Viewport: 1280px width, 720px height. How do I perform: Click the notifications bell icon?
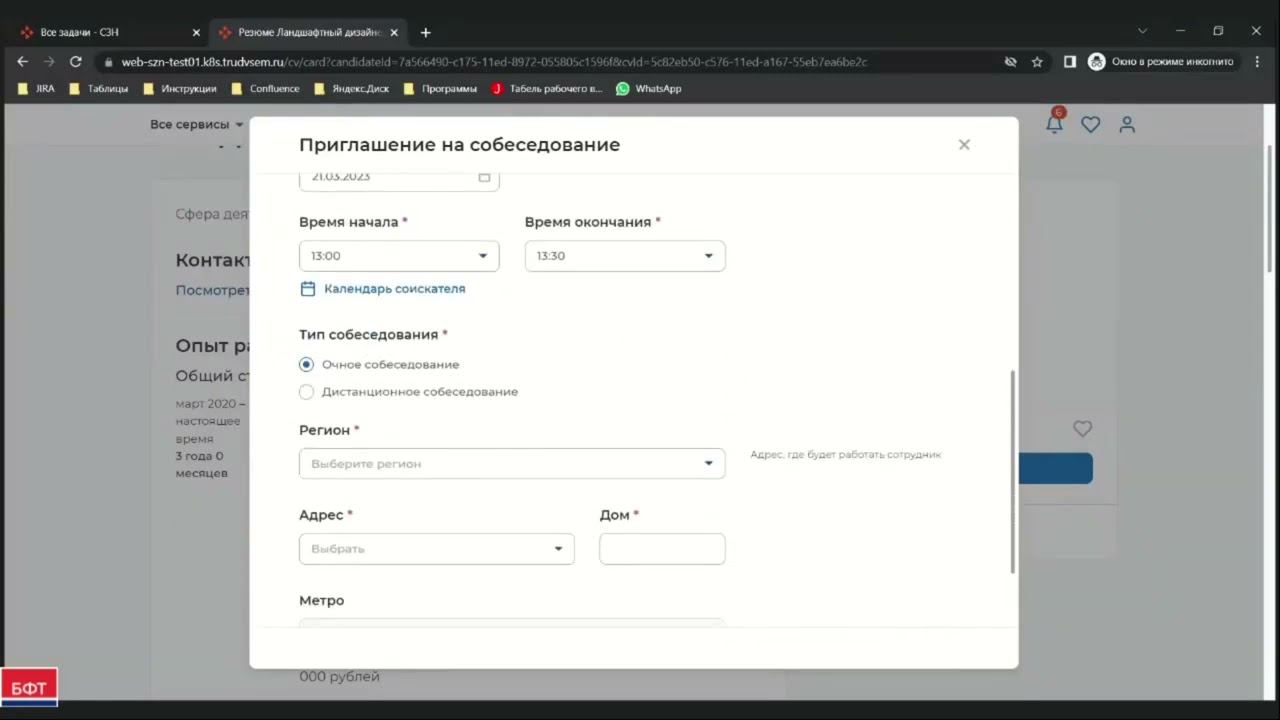1054,124
